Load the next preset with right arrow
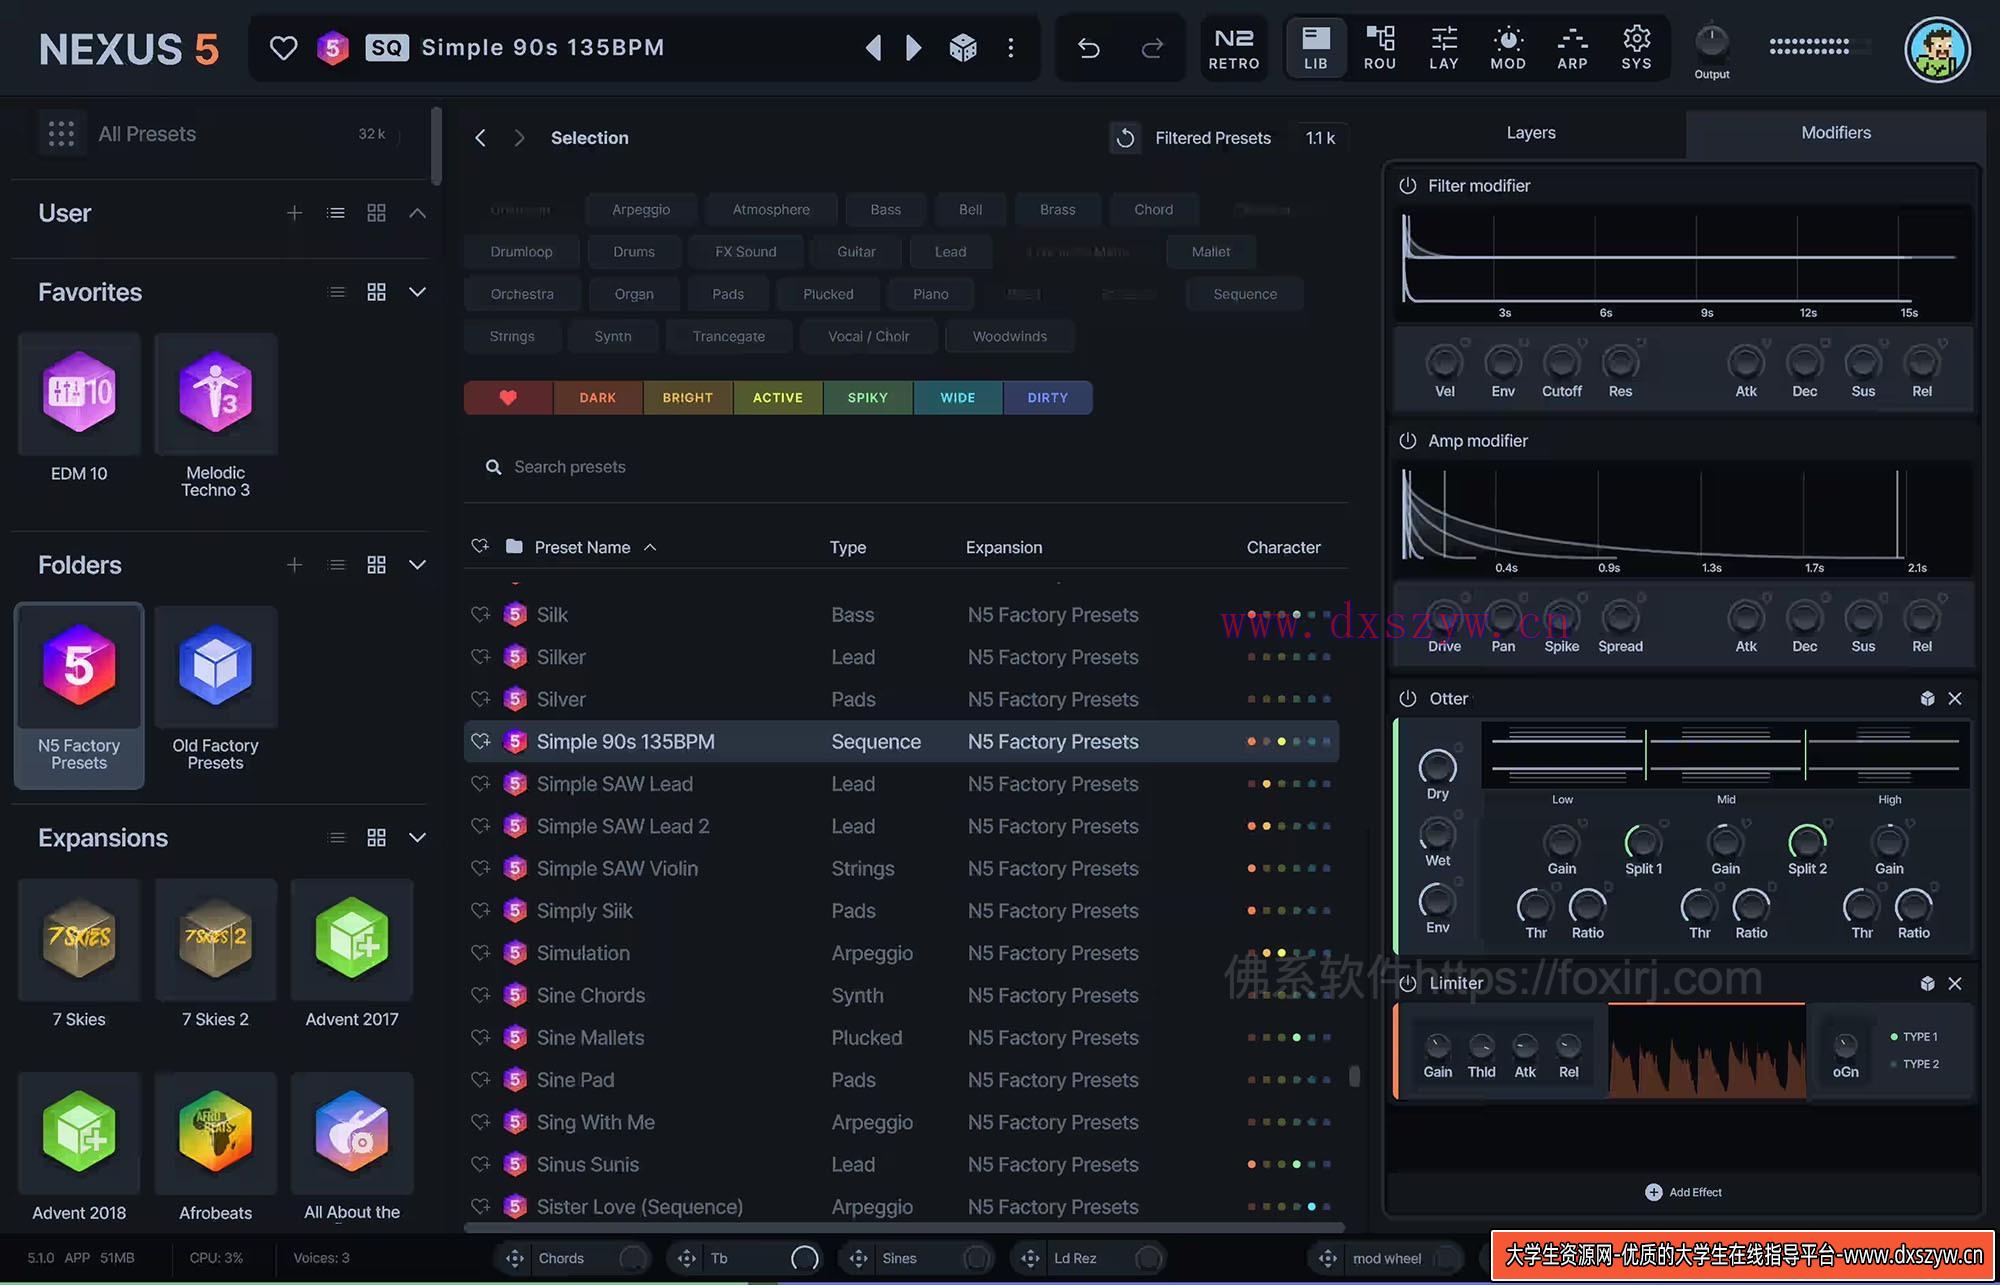Screen dimensions: 2000x1285 pyautogui.click(x=913, y=47)
